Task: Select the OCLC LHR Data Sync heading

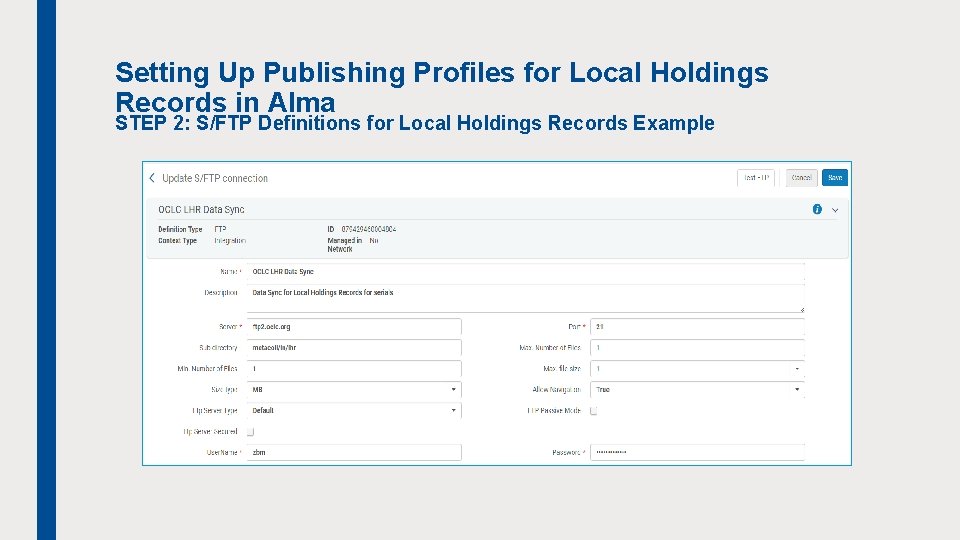Action: coord(201,209)
